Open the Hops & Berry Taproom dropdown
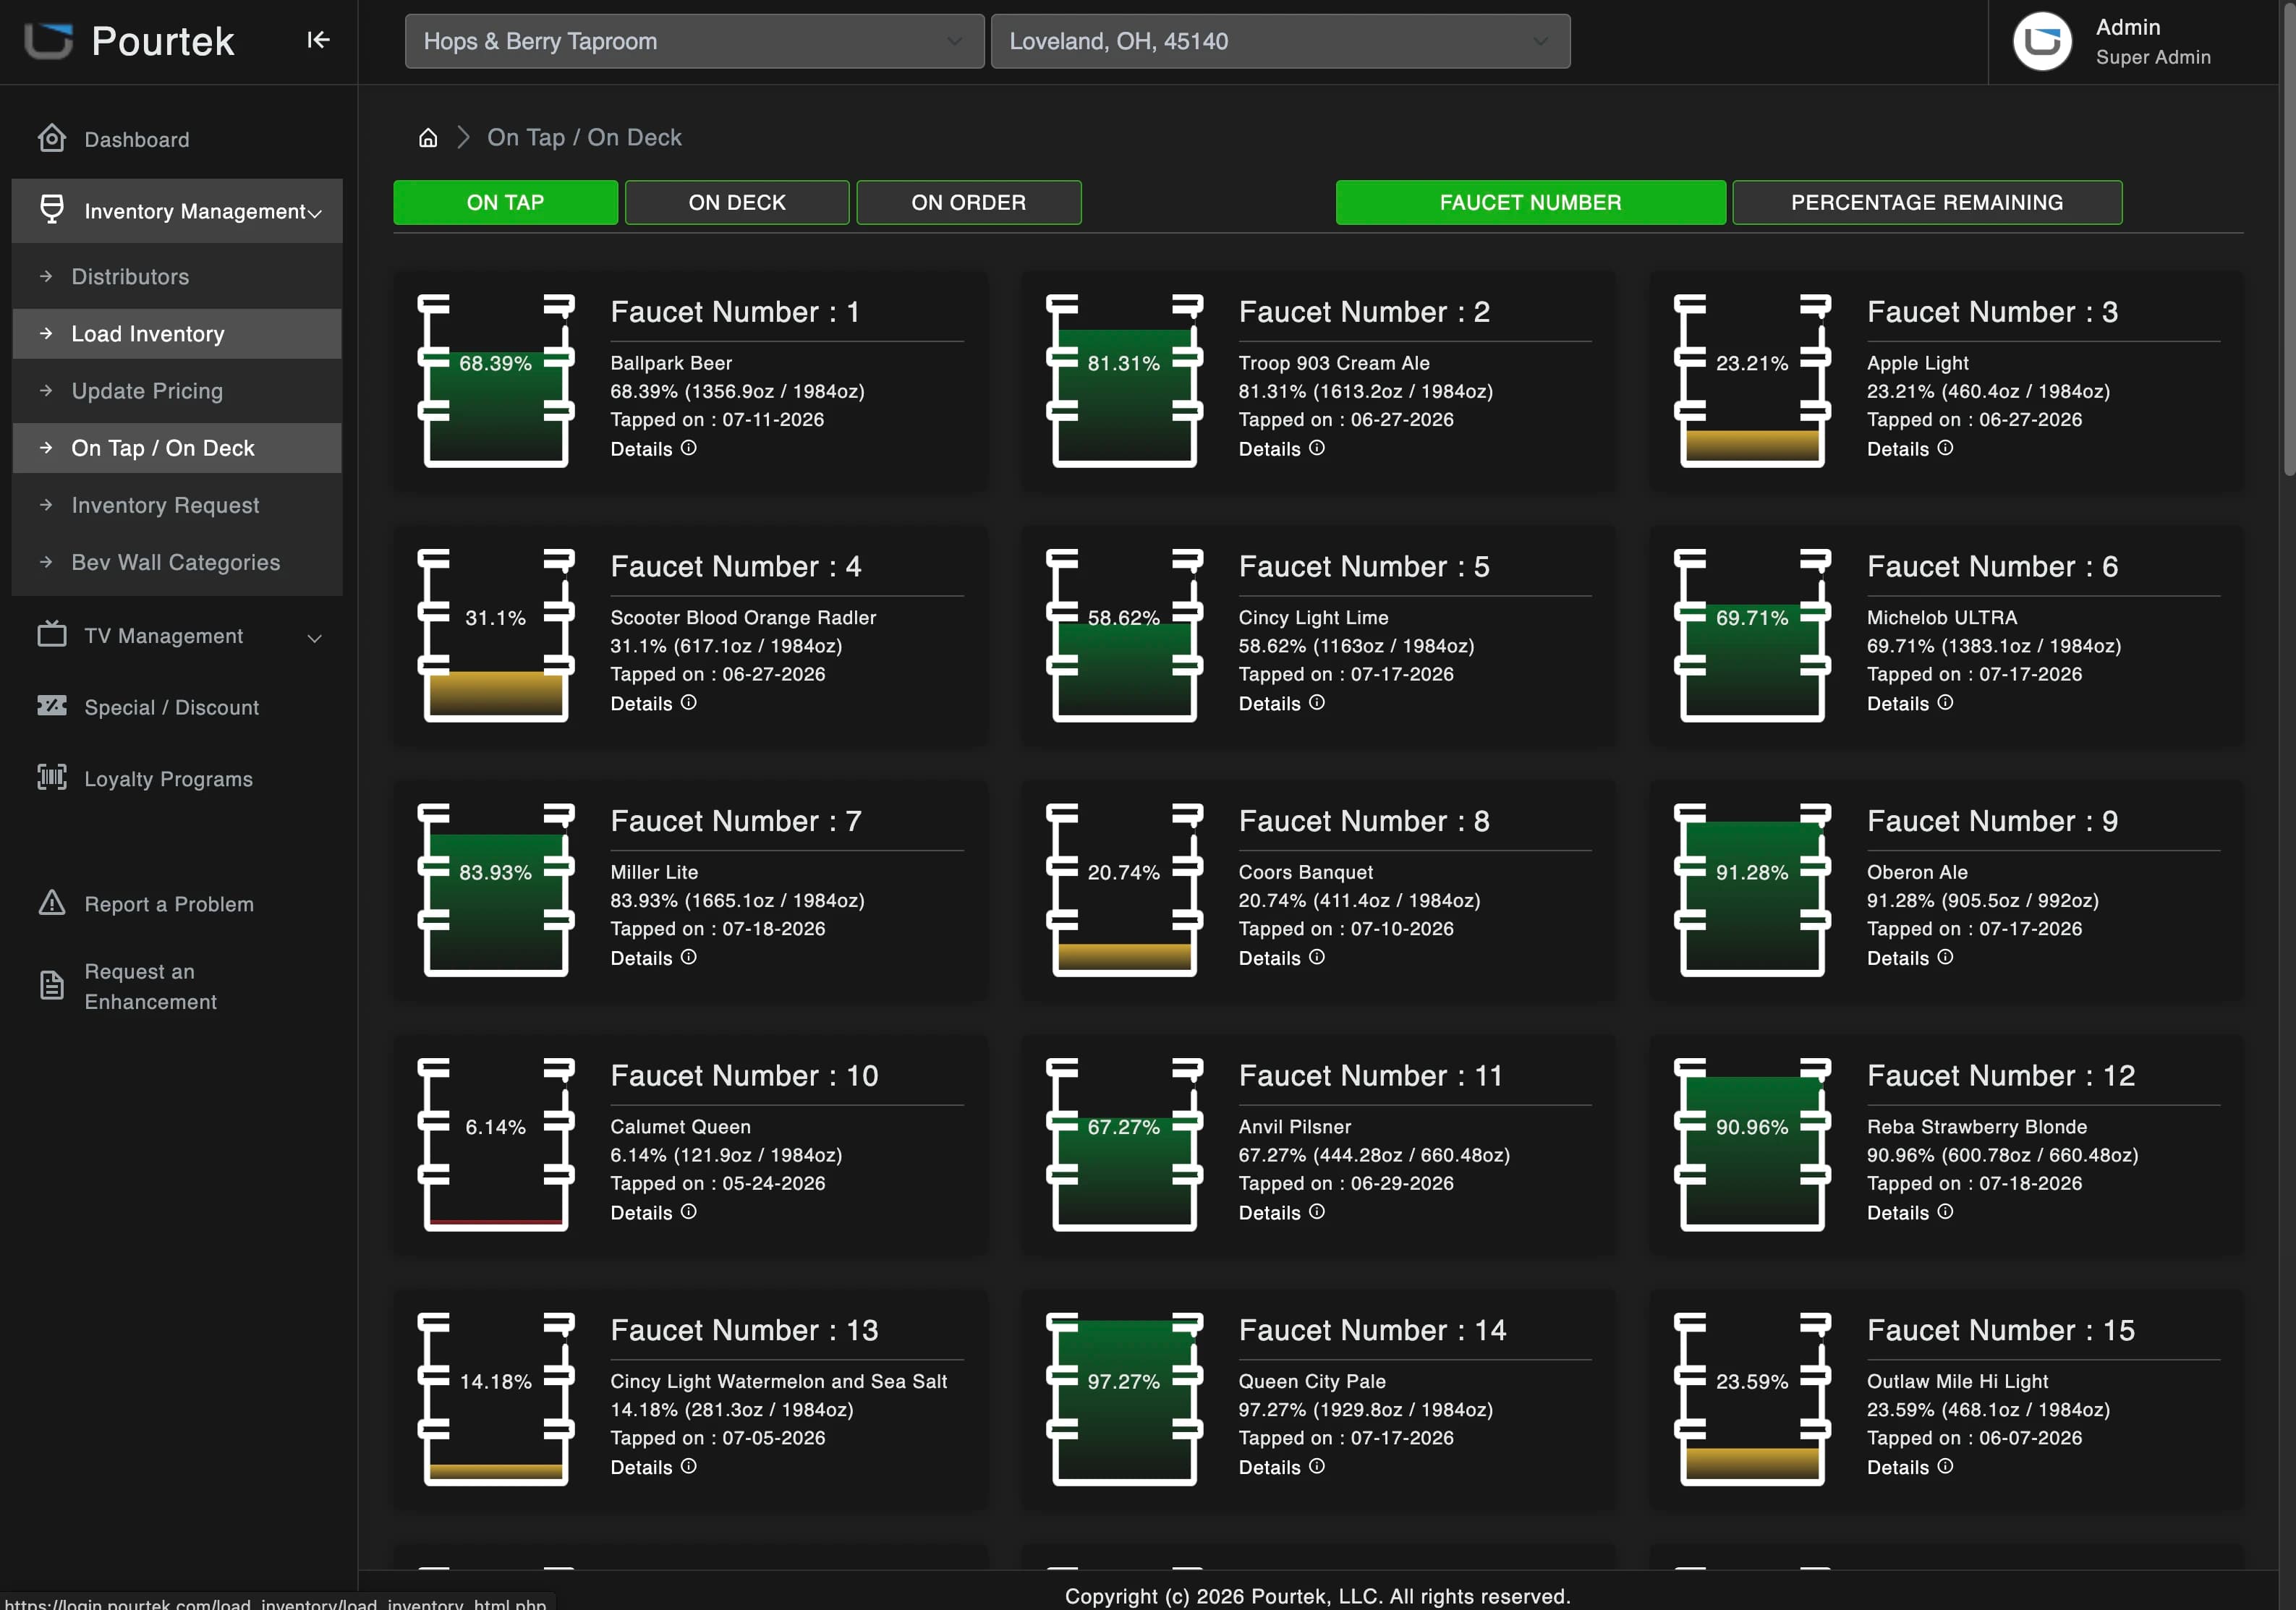Viewport: 2296px width, 1610px height. coord(694,41)
